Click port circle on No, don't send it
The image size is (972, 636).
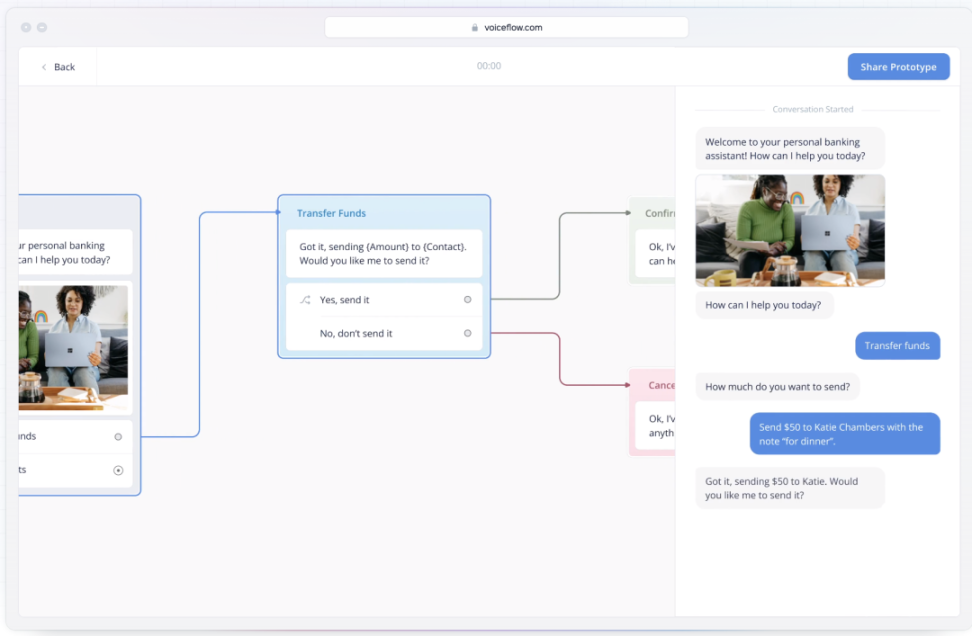coord(467,333)
